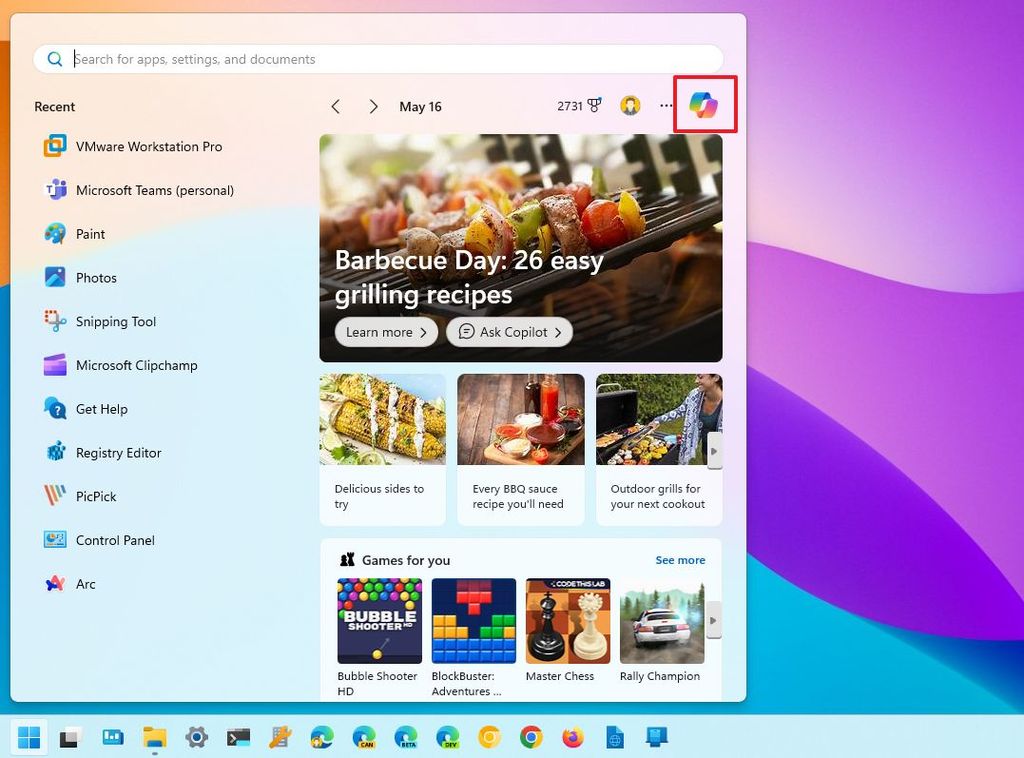The height and width of the screenshot is (758, 1024).
Task: Open See more in Games for you
Action: [680, 560]
